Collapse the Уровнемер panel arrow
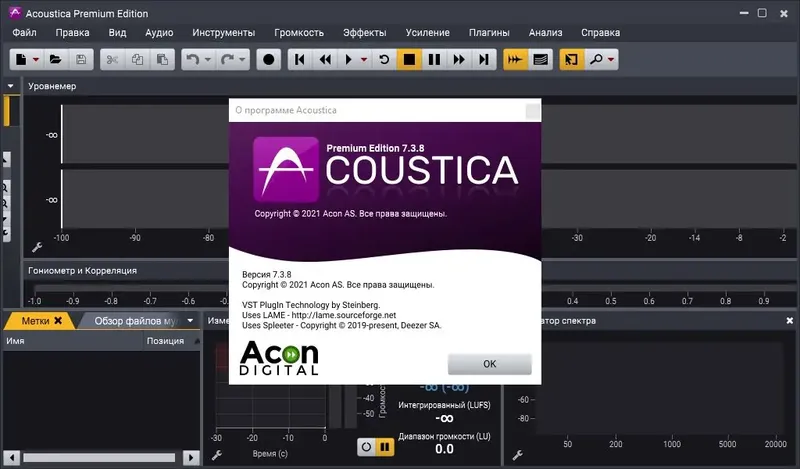This screenshot has height=469, width=800. [11, 86]
